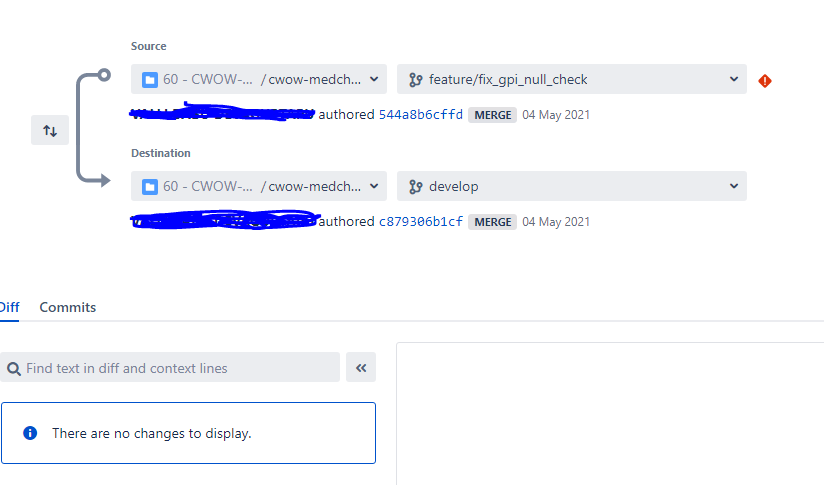This screenshot has height=485, width=824.
Task: Click the 'There are no changes to display.' text
Action: (152, 434)
